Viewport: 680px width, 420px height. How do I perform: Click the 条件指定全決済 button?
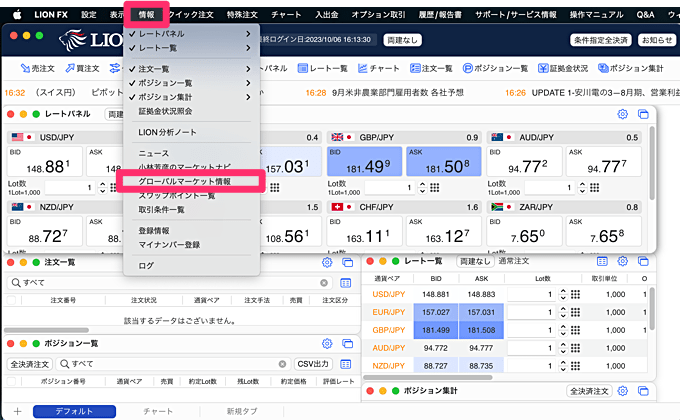point(601,40)
